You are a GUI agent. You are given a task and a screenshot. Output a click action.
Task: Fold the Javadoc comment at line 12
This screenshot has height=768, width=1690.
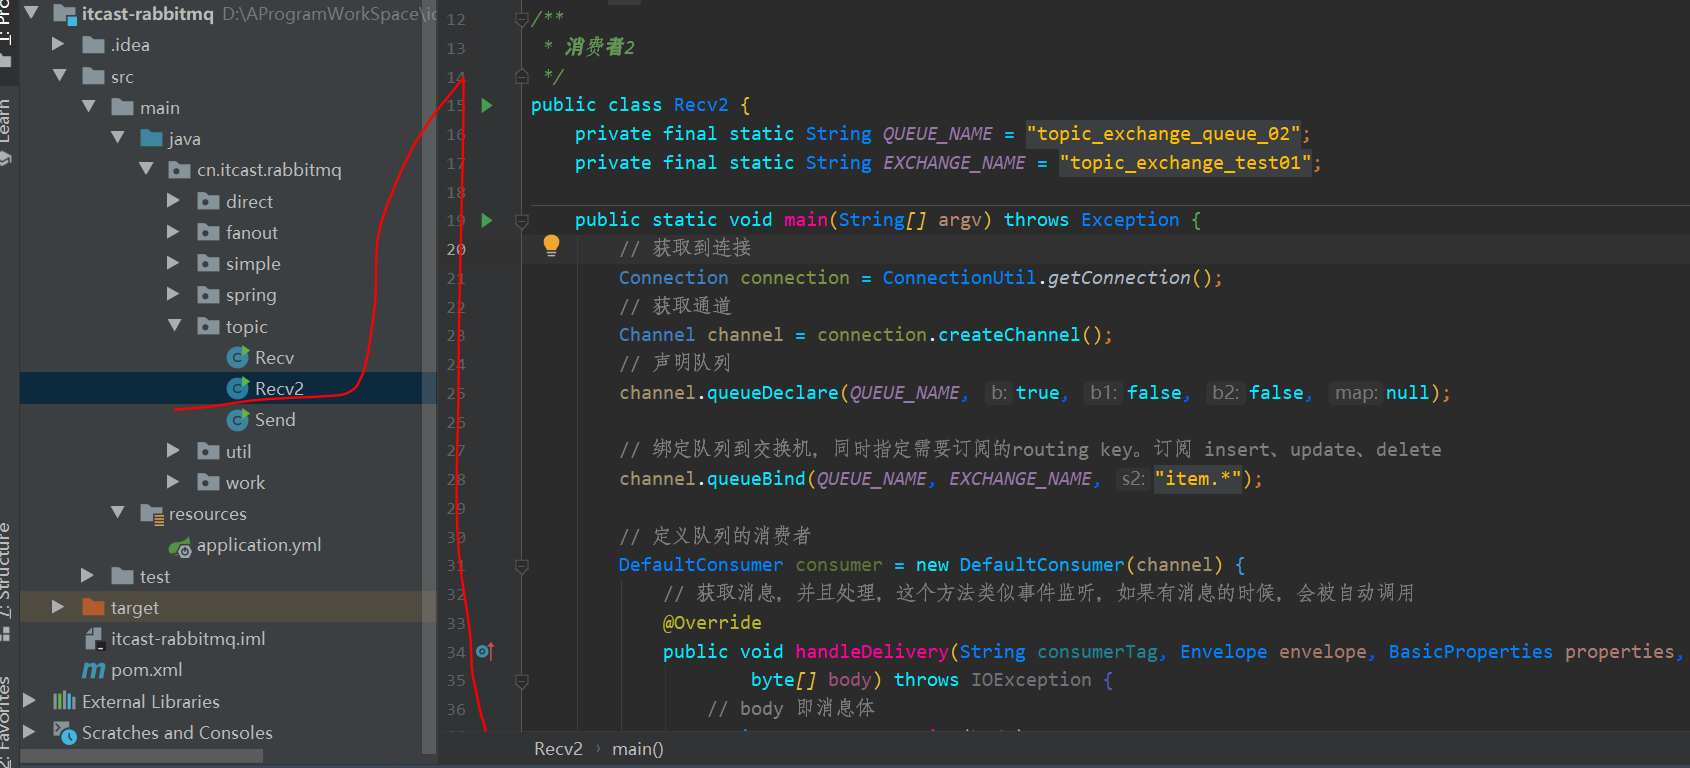click(521, 19)
